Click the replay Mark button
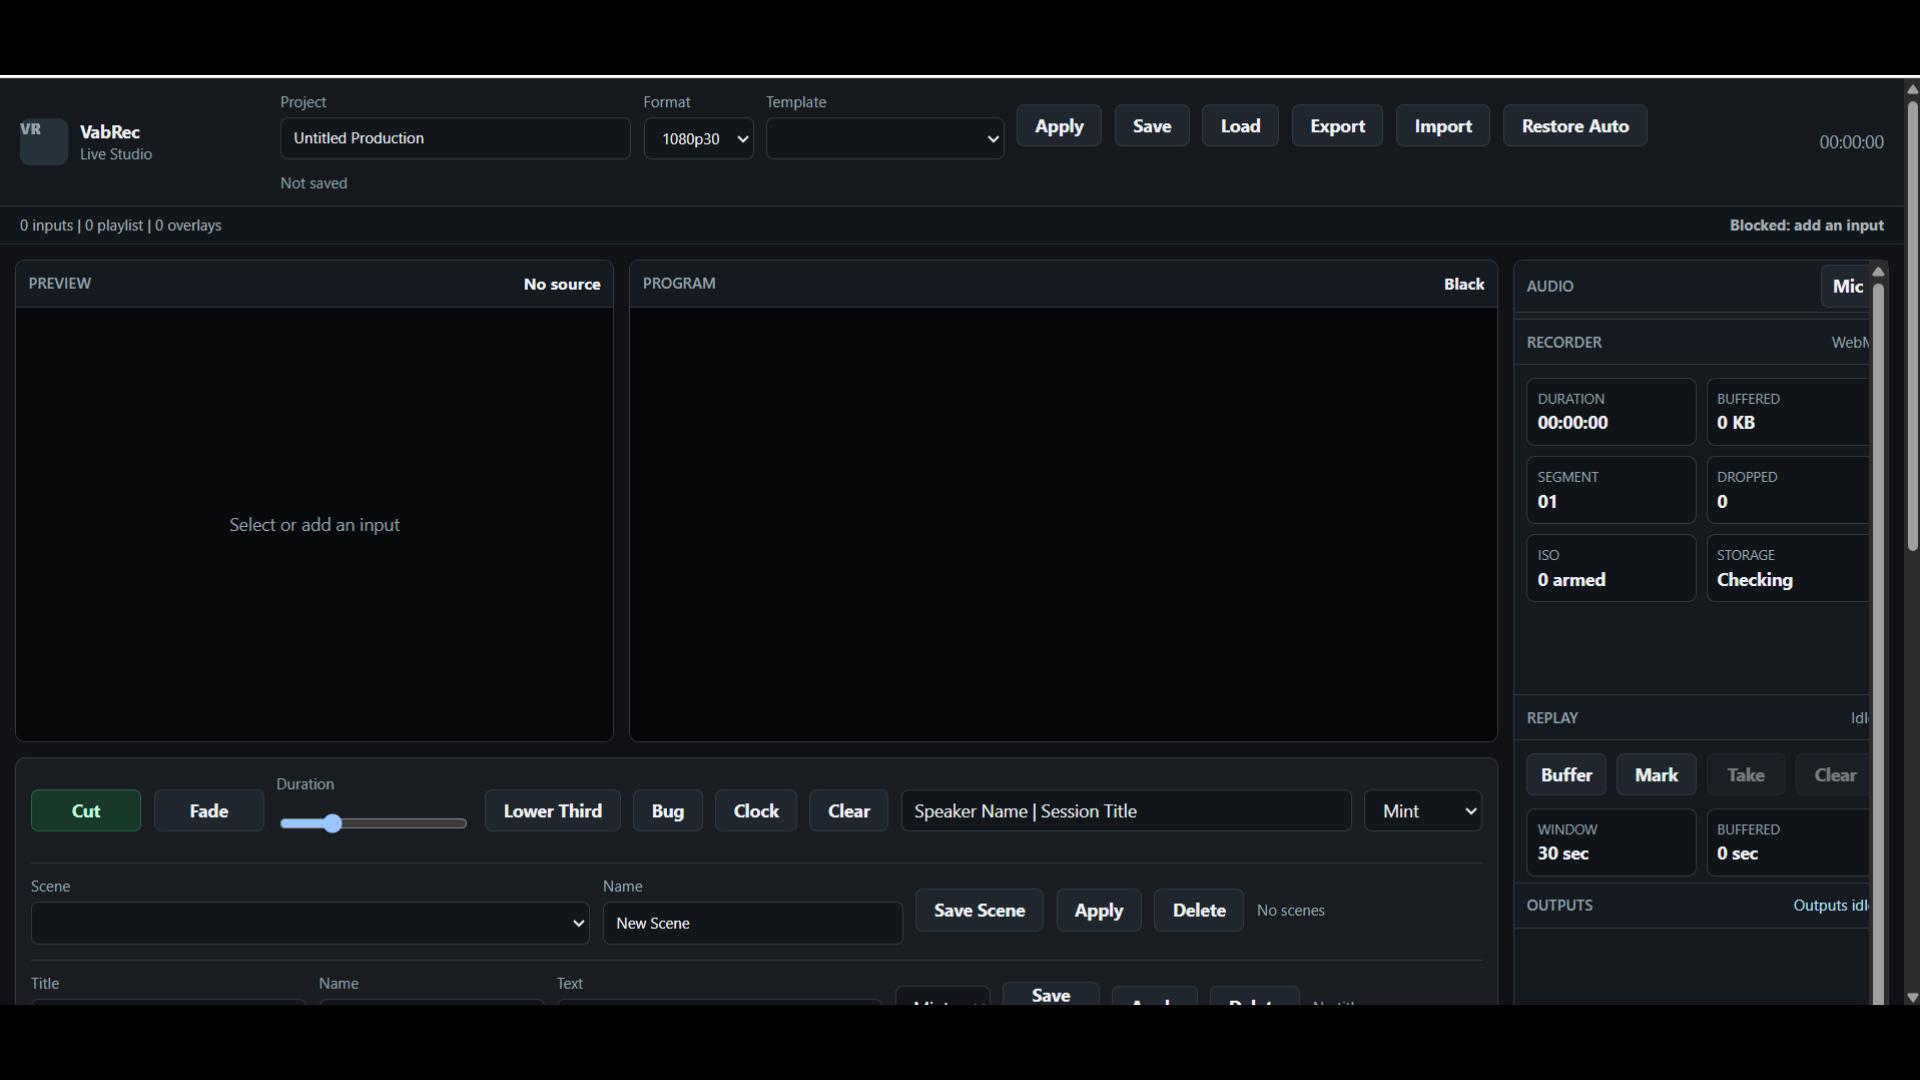The height and width of the screenshot is (1080, 1920). 1656,775
